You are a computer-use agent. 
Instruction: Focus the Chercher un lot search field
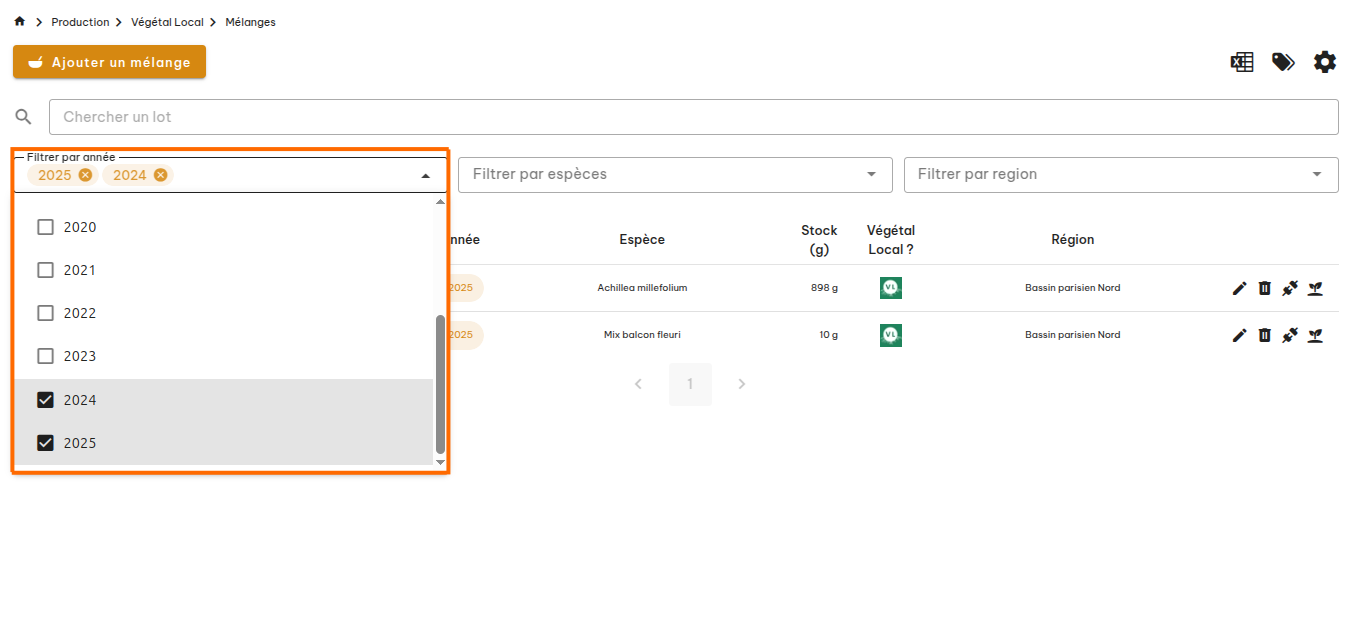coord(693,117)
